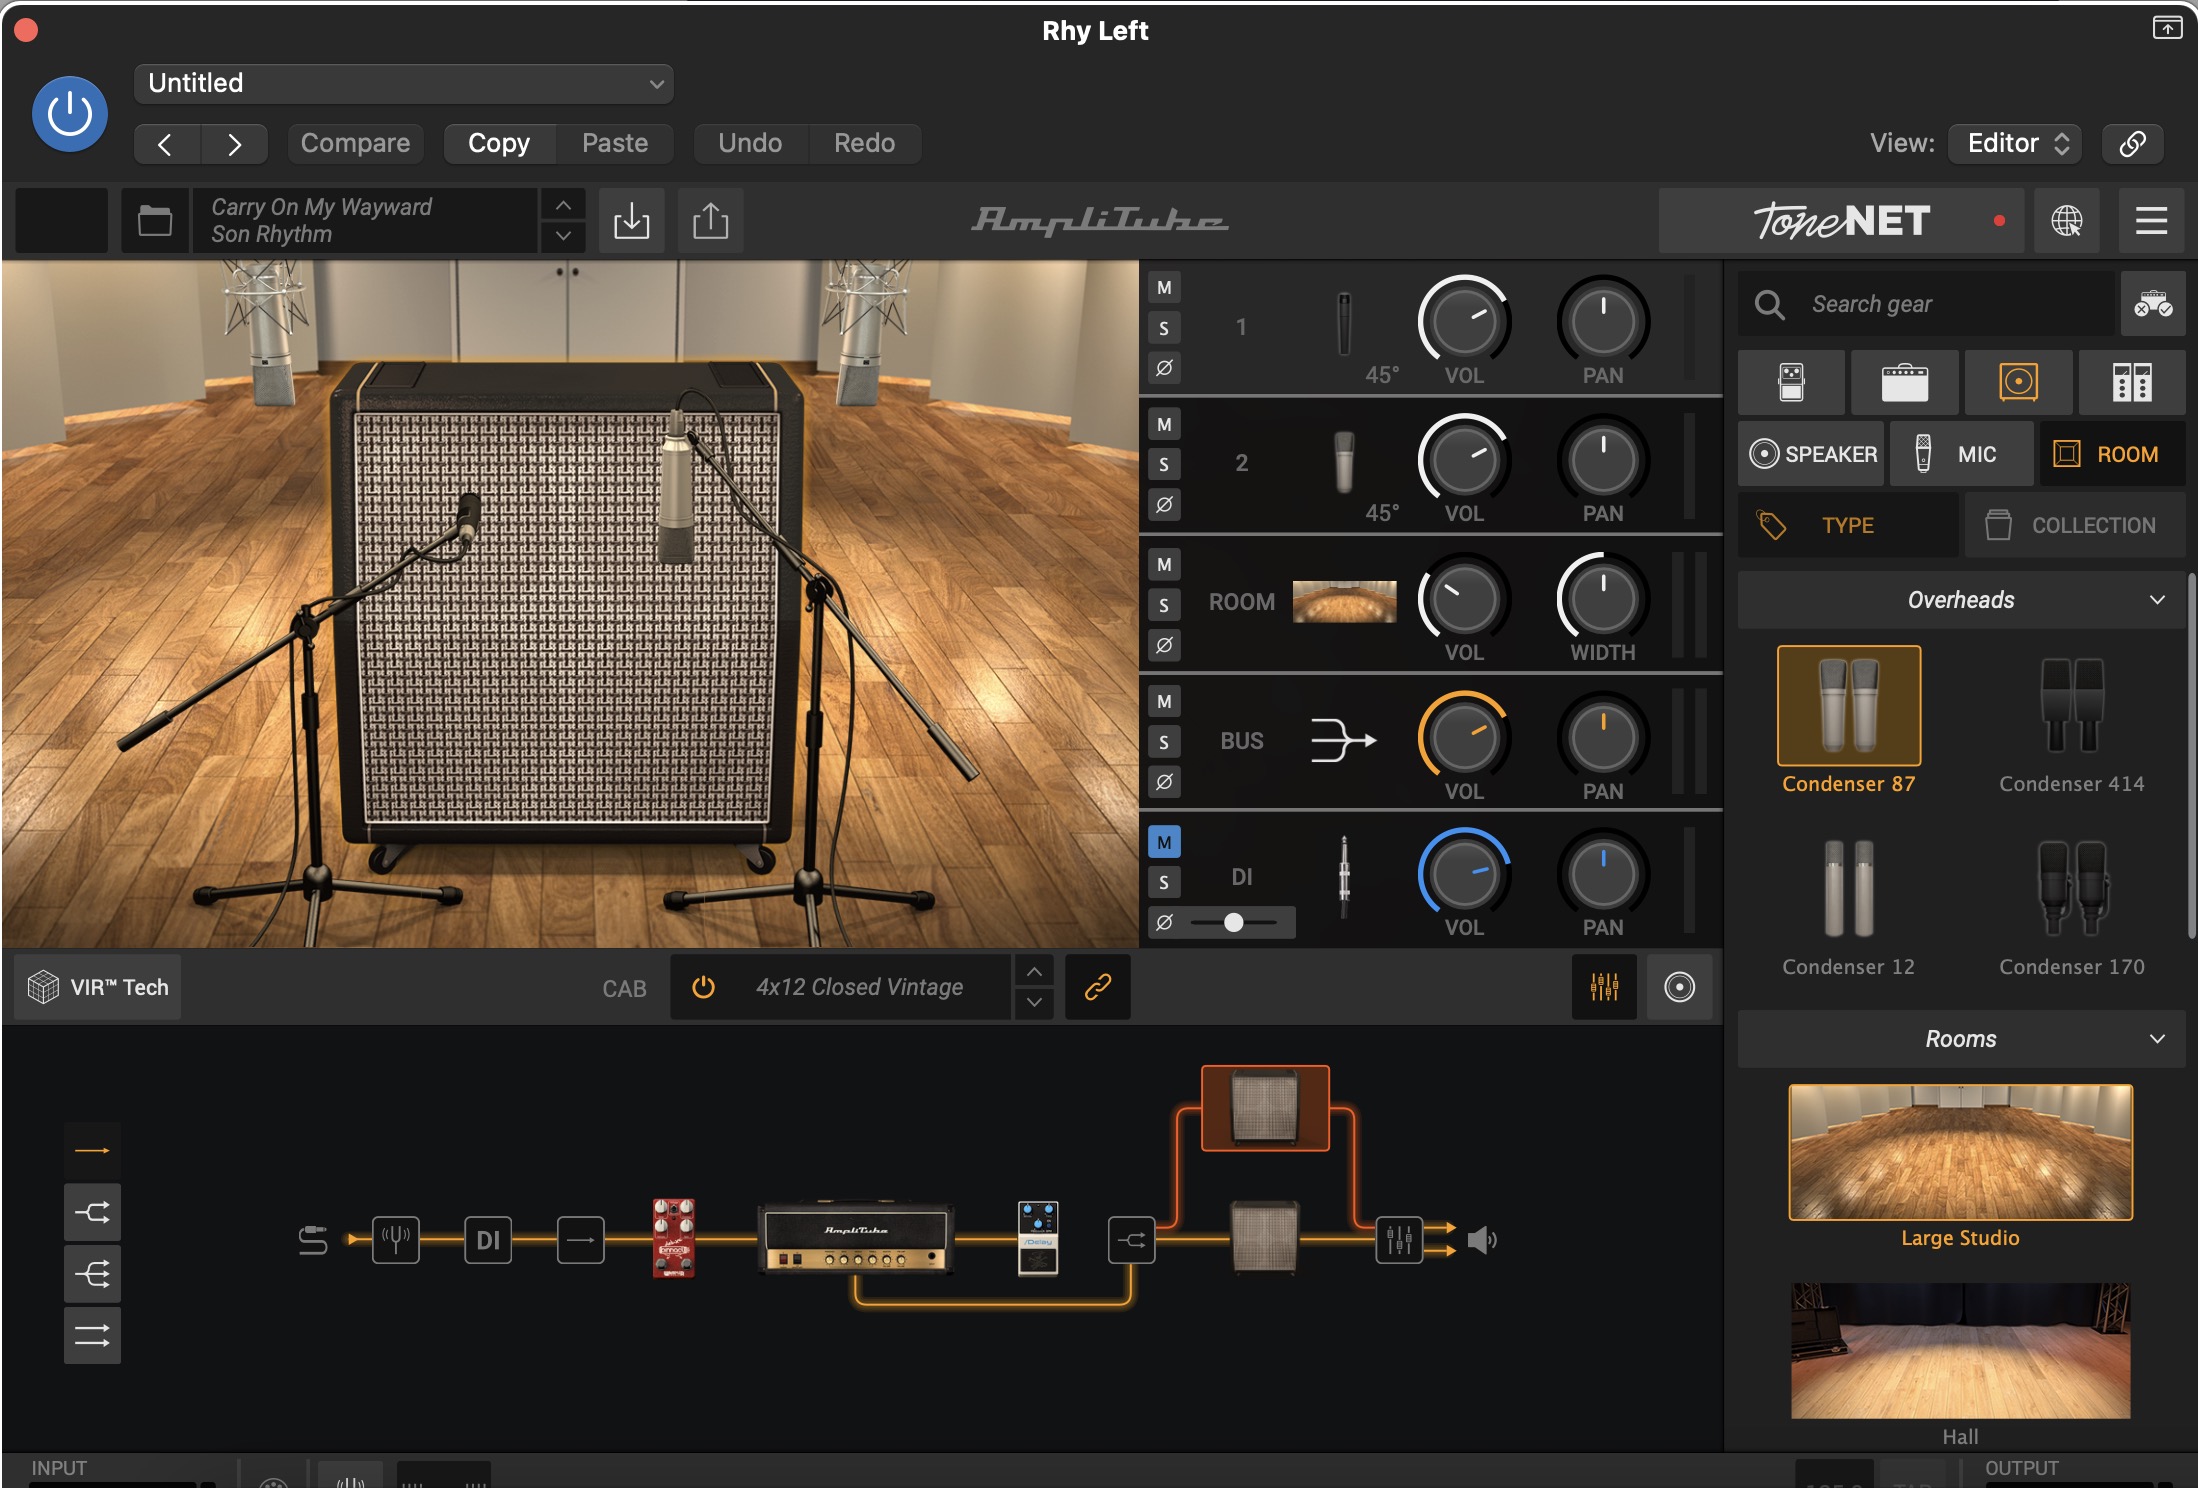
Task: Toggle the plugin power button
Action: click(x=70, y=114)
